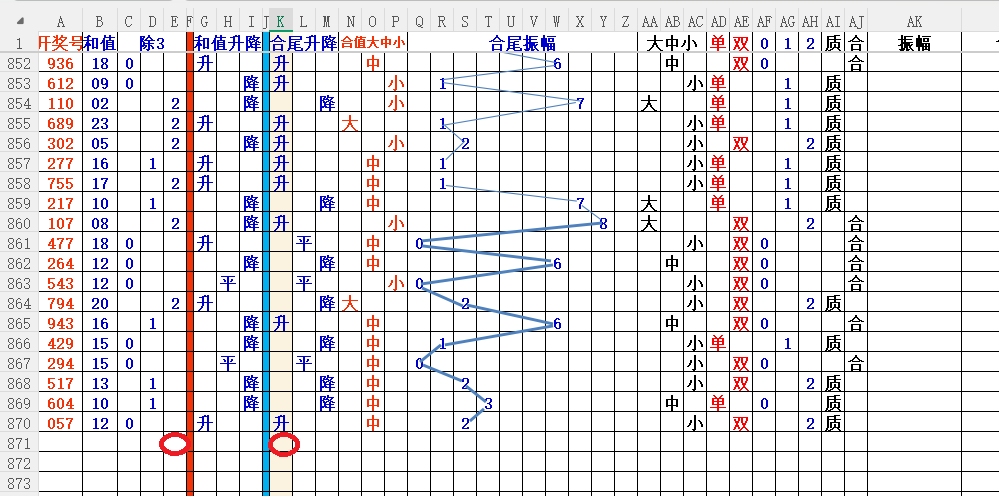This screenshot has width=999, height=496.
Task: Select row header 852
Action: pos(19,64)
